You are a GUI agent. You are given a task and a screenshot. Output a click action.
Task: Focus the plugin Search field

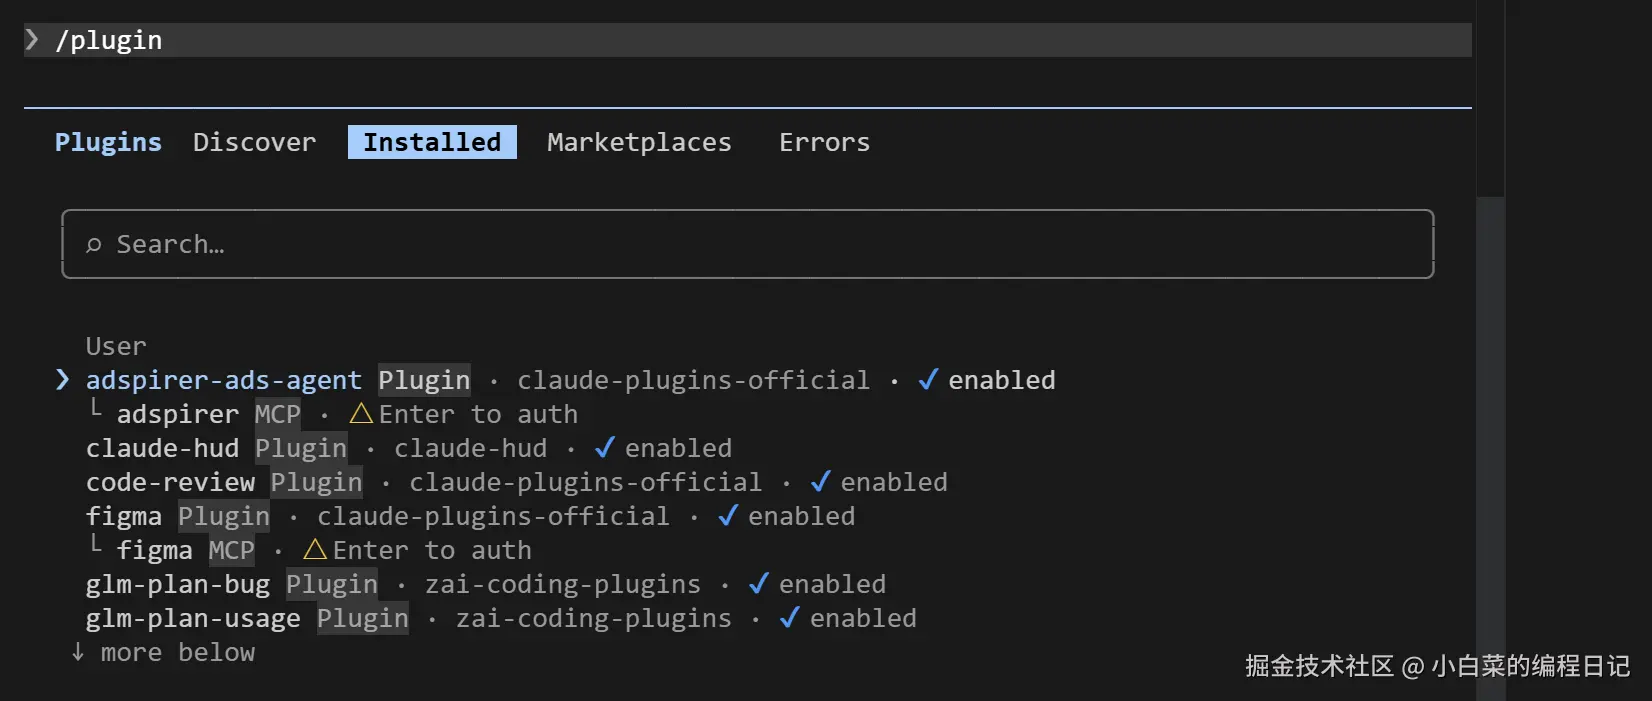coord(747,244)
